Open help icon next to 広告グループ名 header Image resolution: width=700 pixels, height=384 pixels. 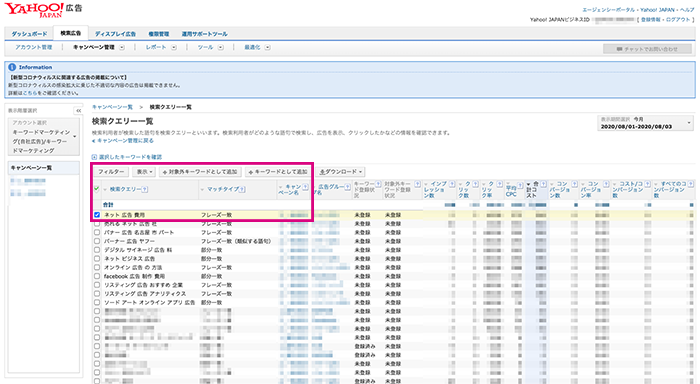347,187
